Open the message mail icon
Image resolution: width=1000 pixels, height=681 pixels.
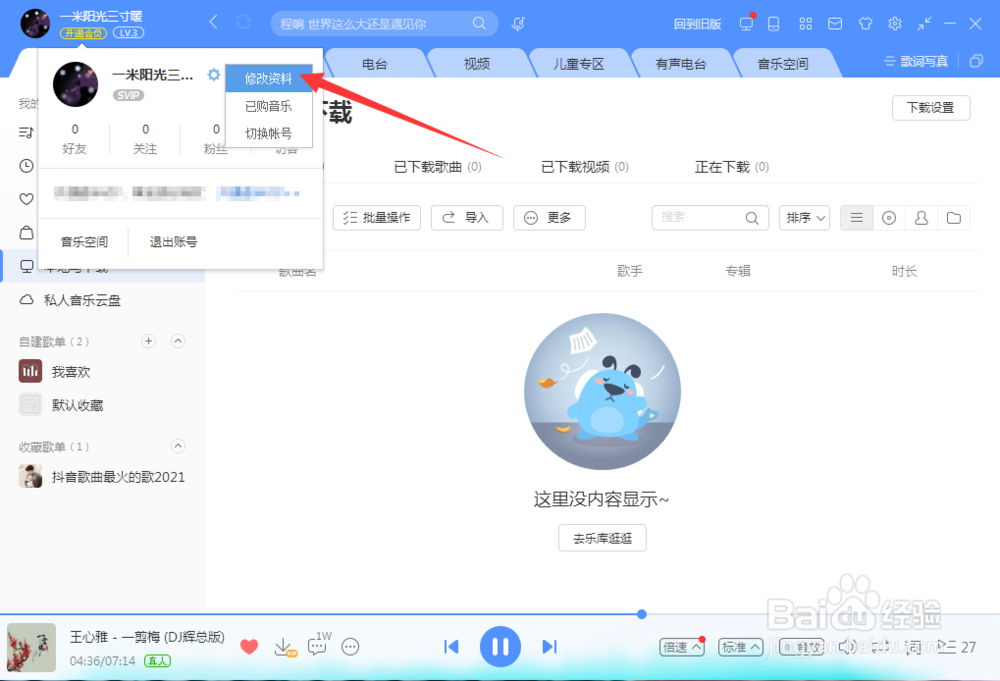(835, 24)
